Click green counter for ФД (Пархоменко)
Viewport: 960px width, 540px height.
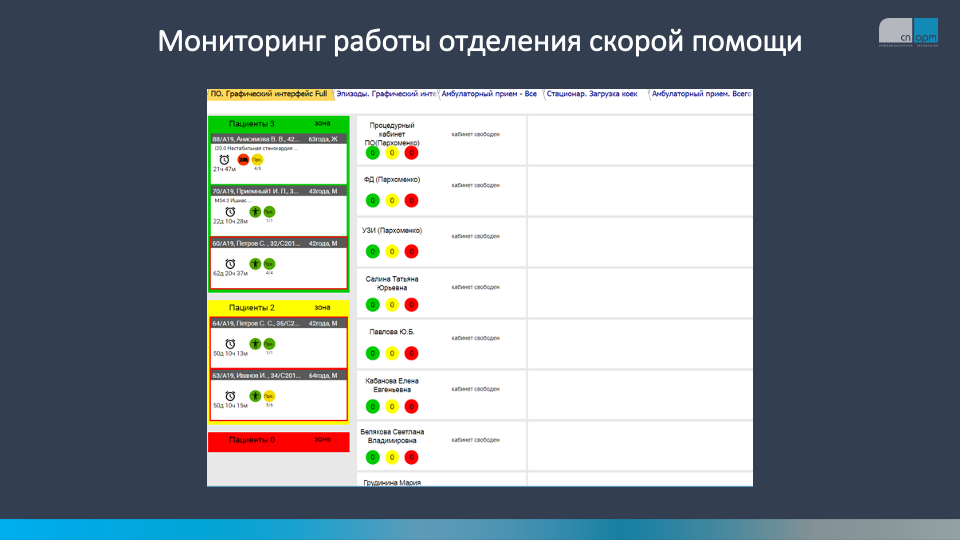tap(372, 200)
